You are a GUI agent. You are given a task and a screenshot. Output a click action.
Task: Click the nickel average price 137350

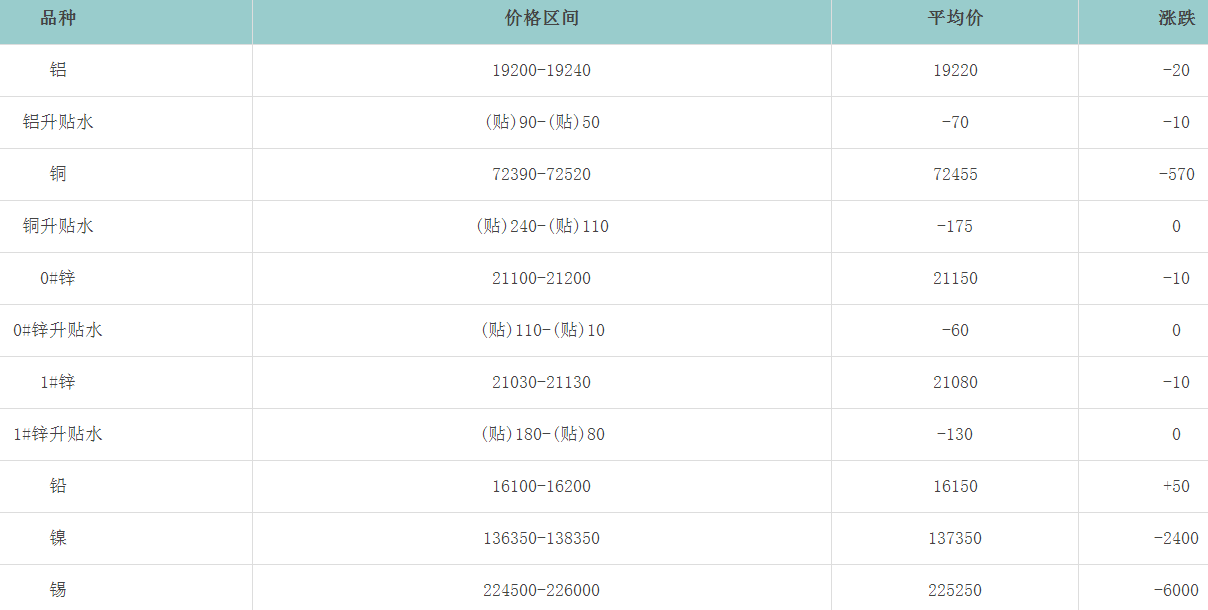coord(955,538)
